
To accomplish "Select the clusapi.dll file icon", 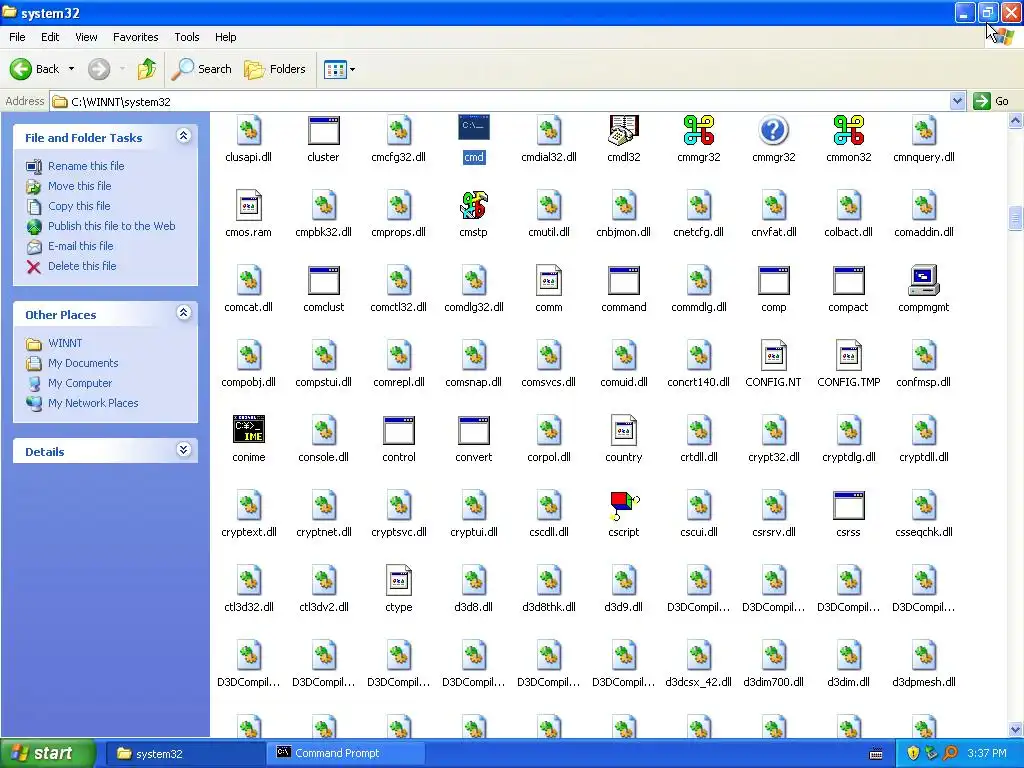I will click(249, 130).
